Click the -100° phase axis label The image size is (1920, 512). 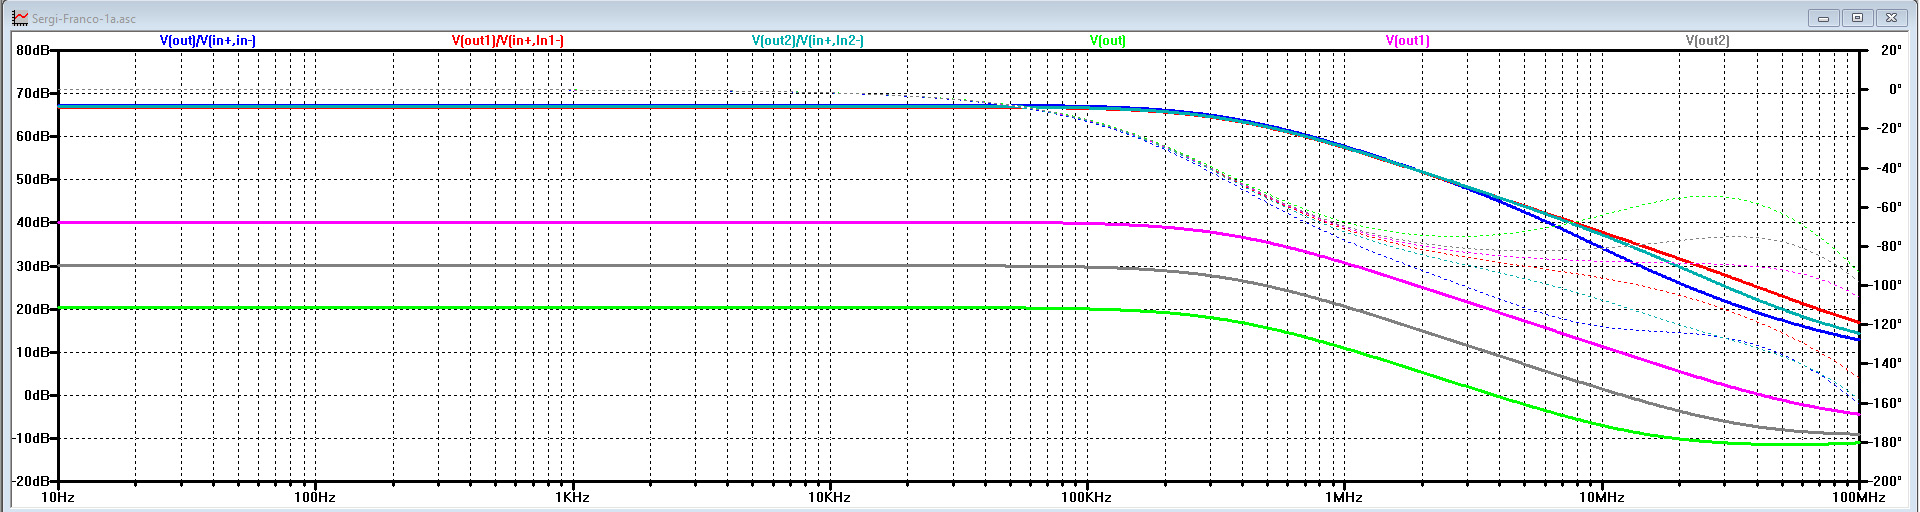coord(1886,285)
